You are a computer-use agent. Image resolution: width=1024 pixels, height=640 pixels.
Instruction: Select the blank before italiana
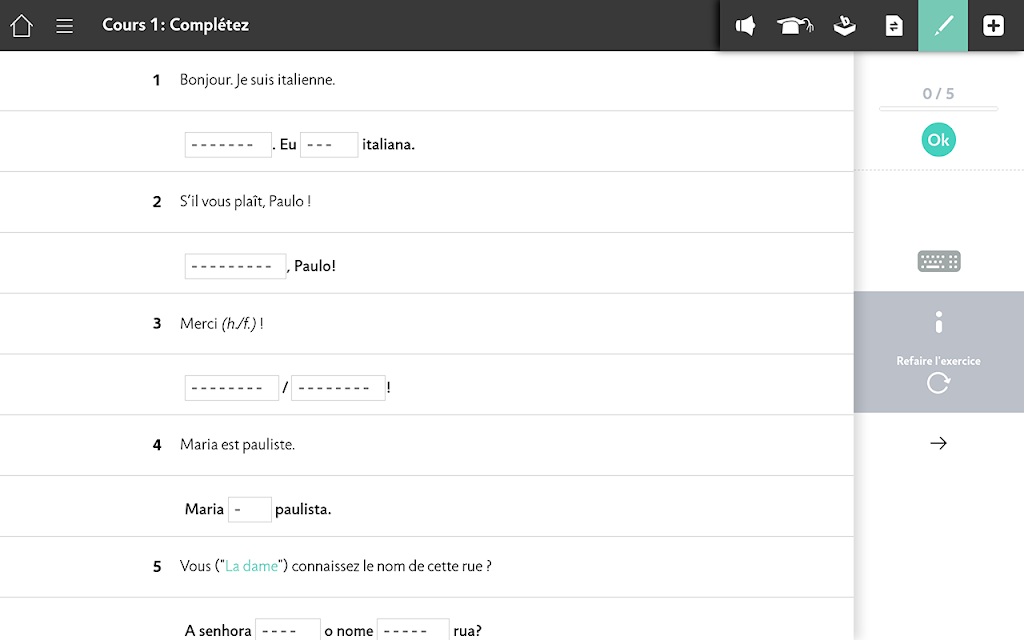click(x=329, y=144)
